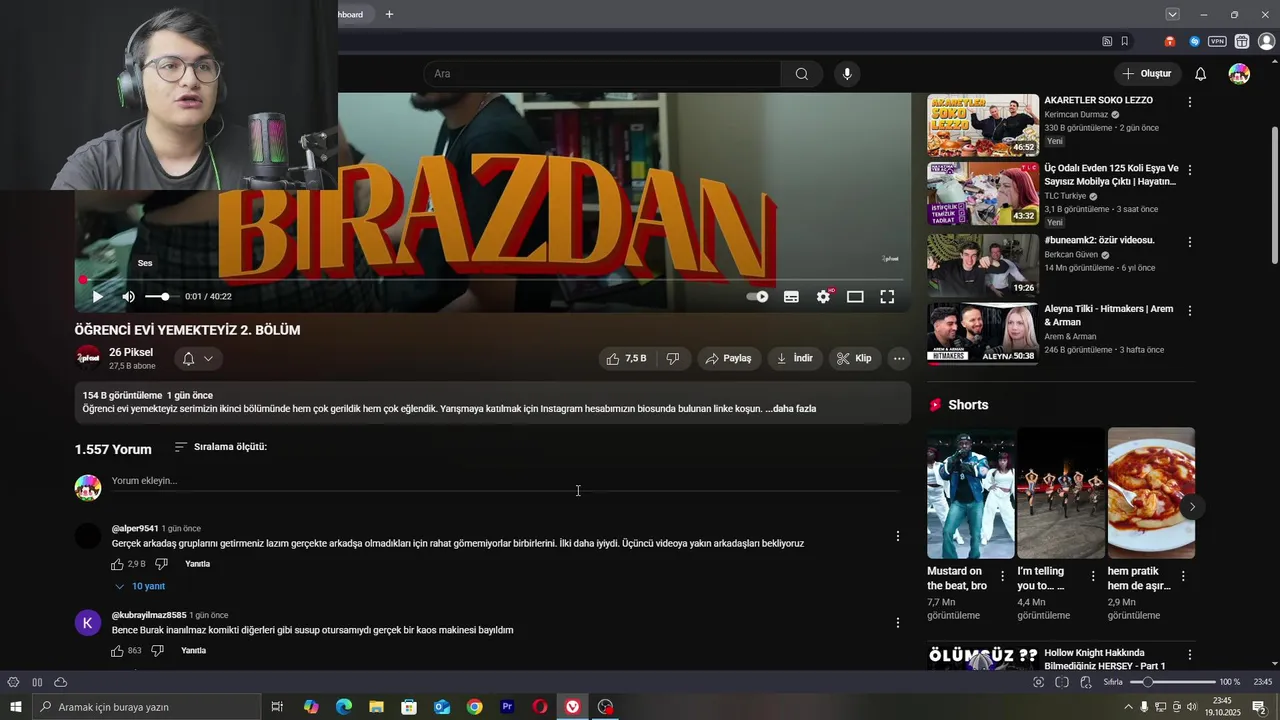The image size is (1280, 720).
Task: Download video with İndir button
Action: click(795, 358)
